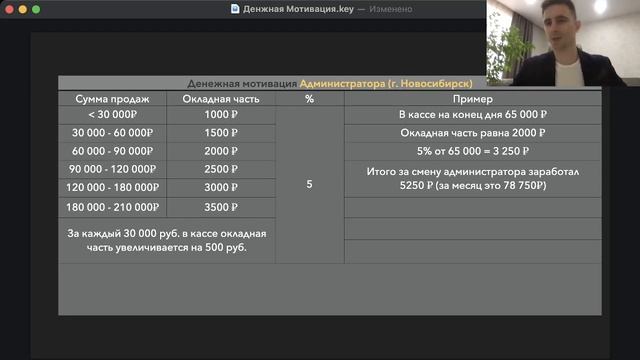The width and height of the screenshot is (640, 360).
Task: Select cell 60 000 - 90 000₽
Action: click(112, 151)
